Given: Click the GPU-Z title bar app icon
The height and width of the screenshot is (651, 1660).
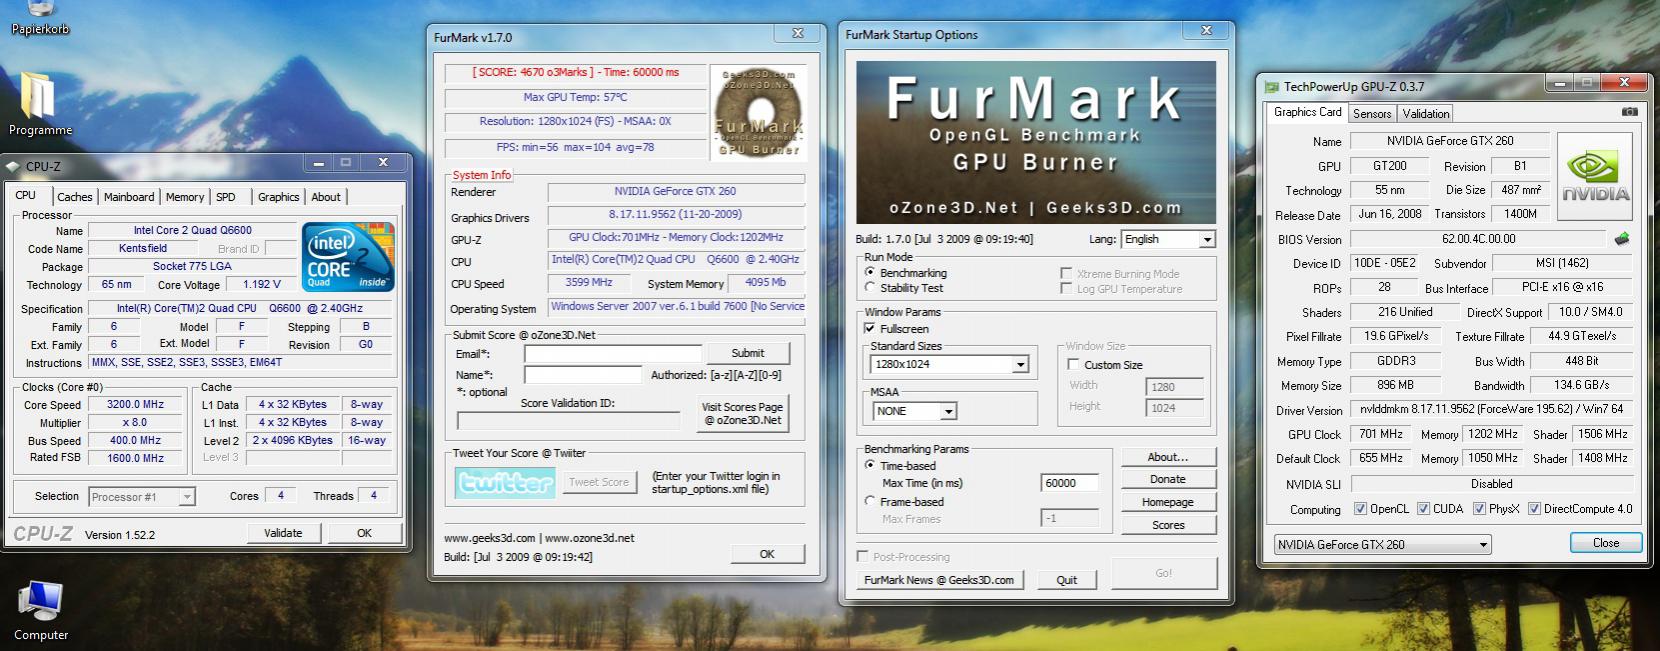Looking at the screenshot, I should (1272, 87).
